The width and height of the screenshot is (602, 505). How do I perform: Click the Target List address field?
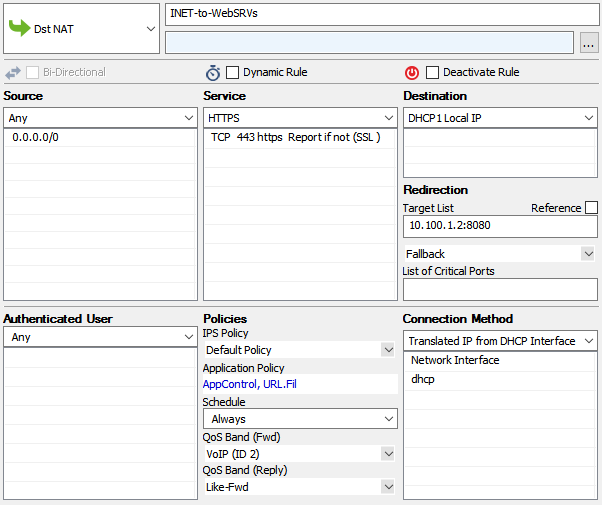pyautogui.click(x=499, y=226)
